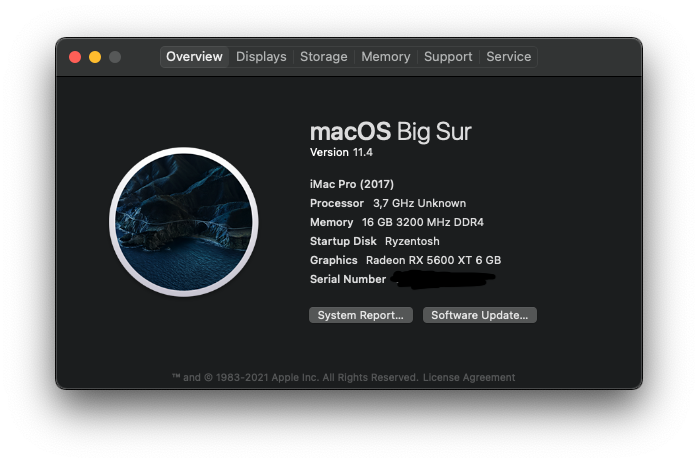Viewport: 698px width, 463px height.
Task: Click the Processor 3,7 GHz Unknown line
Action: [x=388, y=203]
